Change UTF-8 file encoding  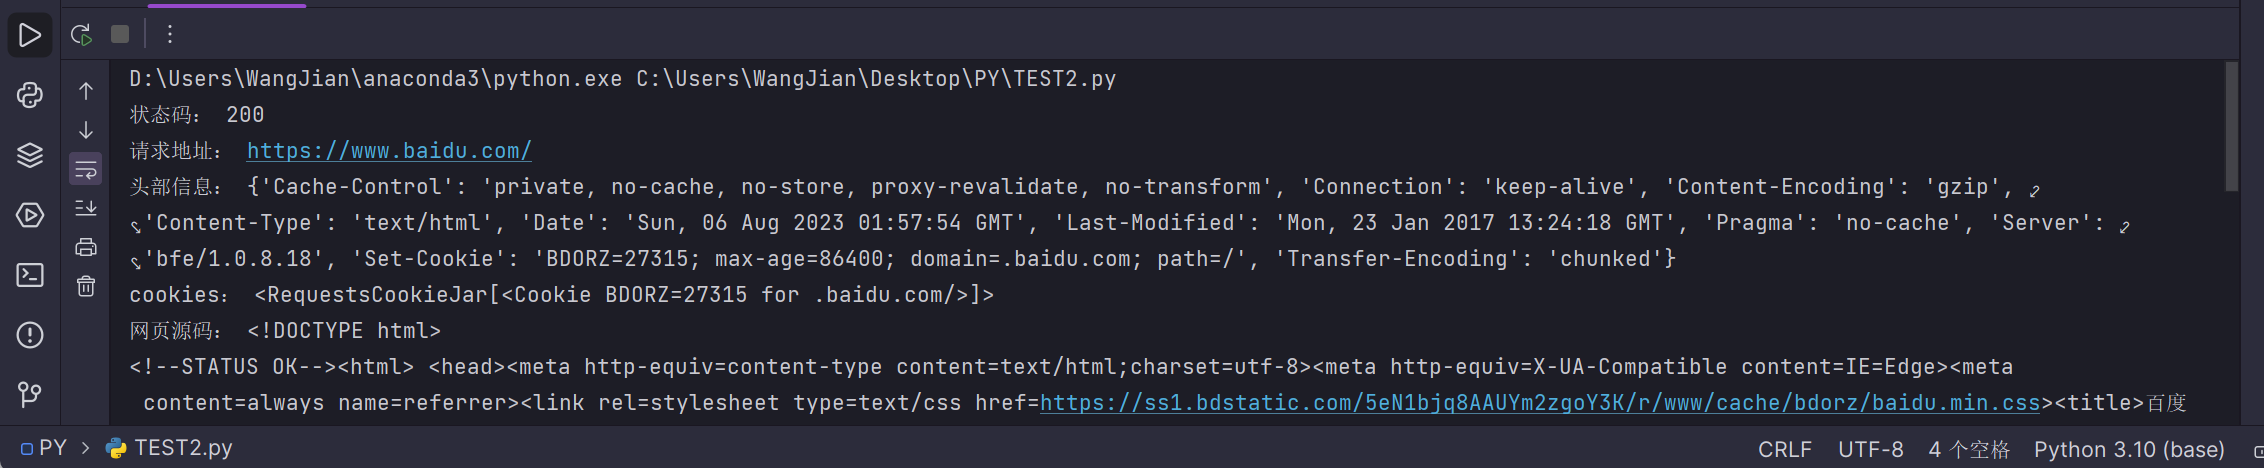click(1871, 449)
